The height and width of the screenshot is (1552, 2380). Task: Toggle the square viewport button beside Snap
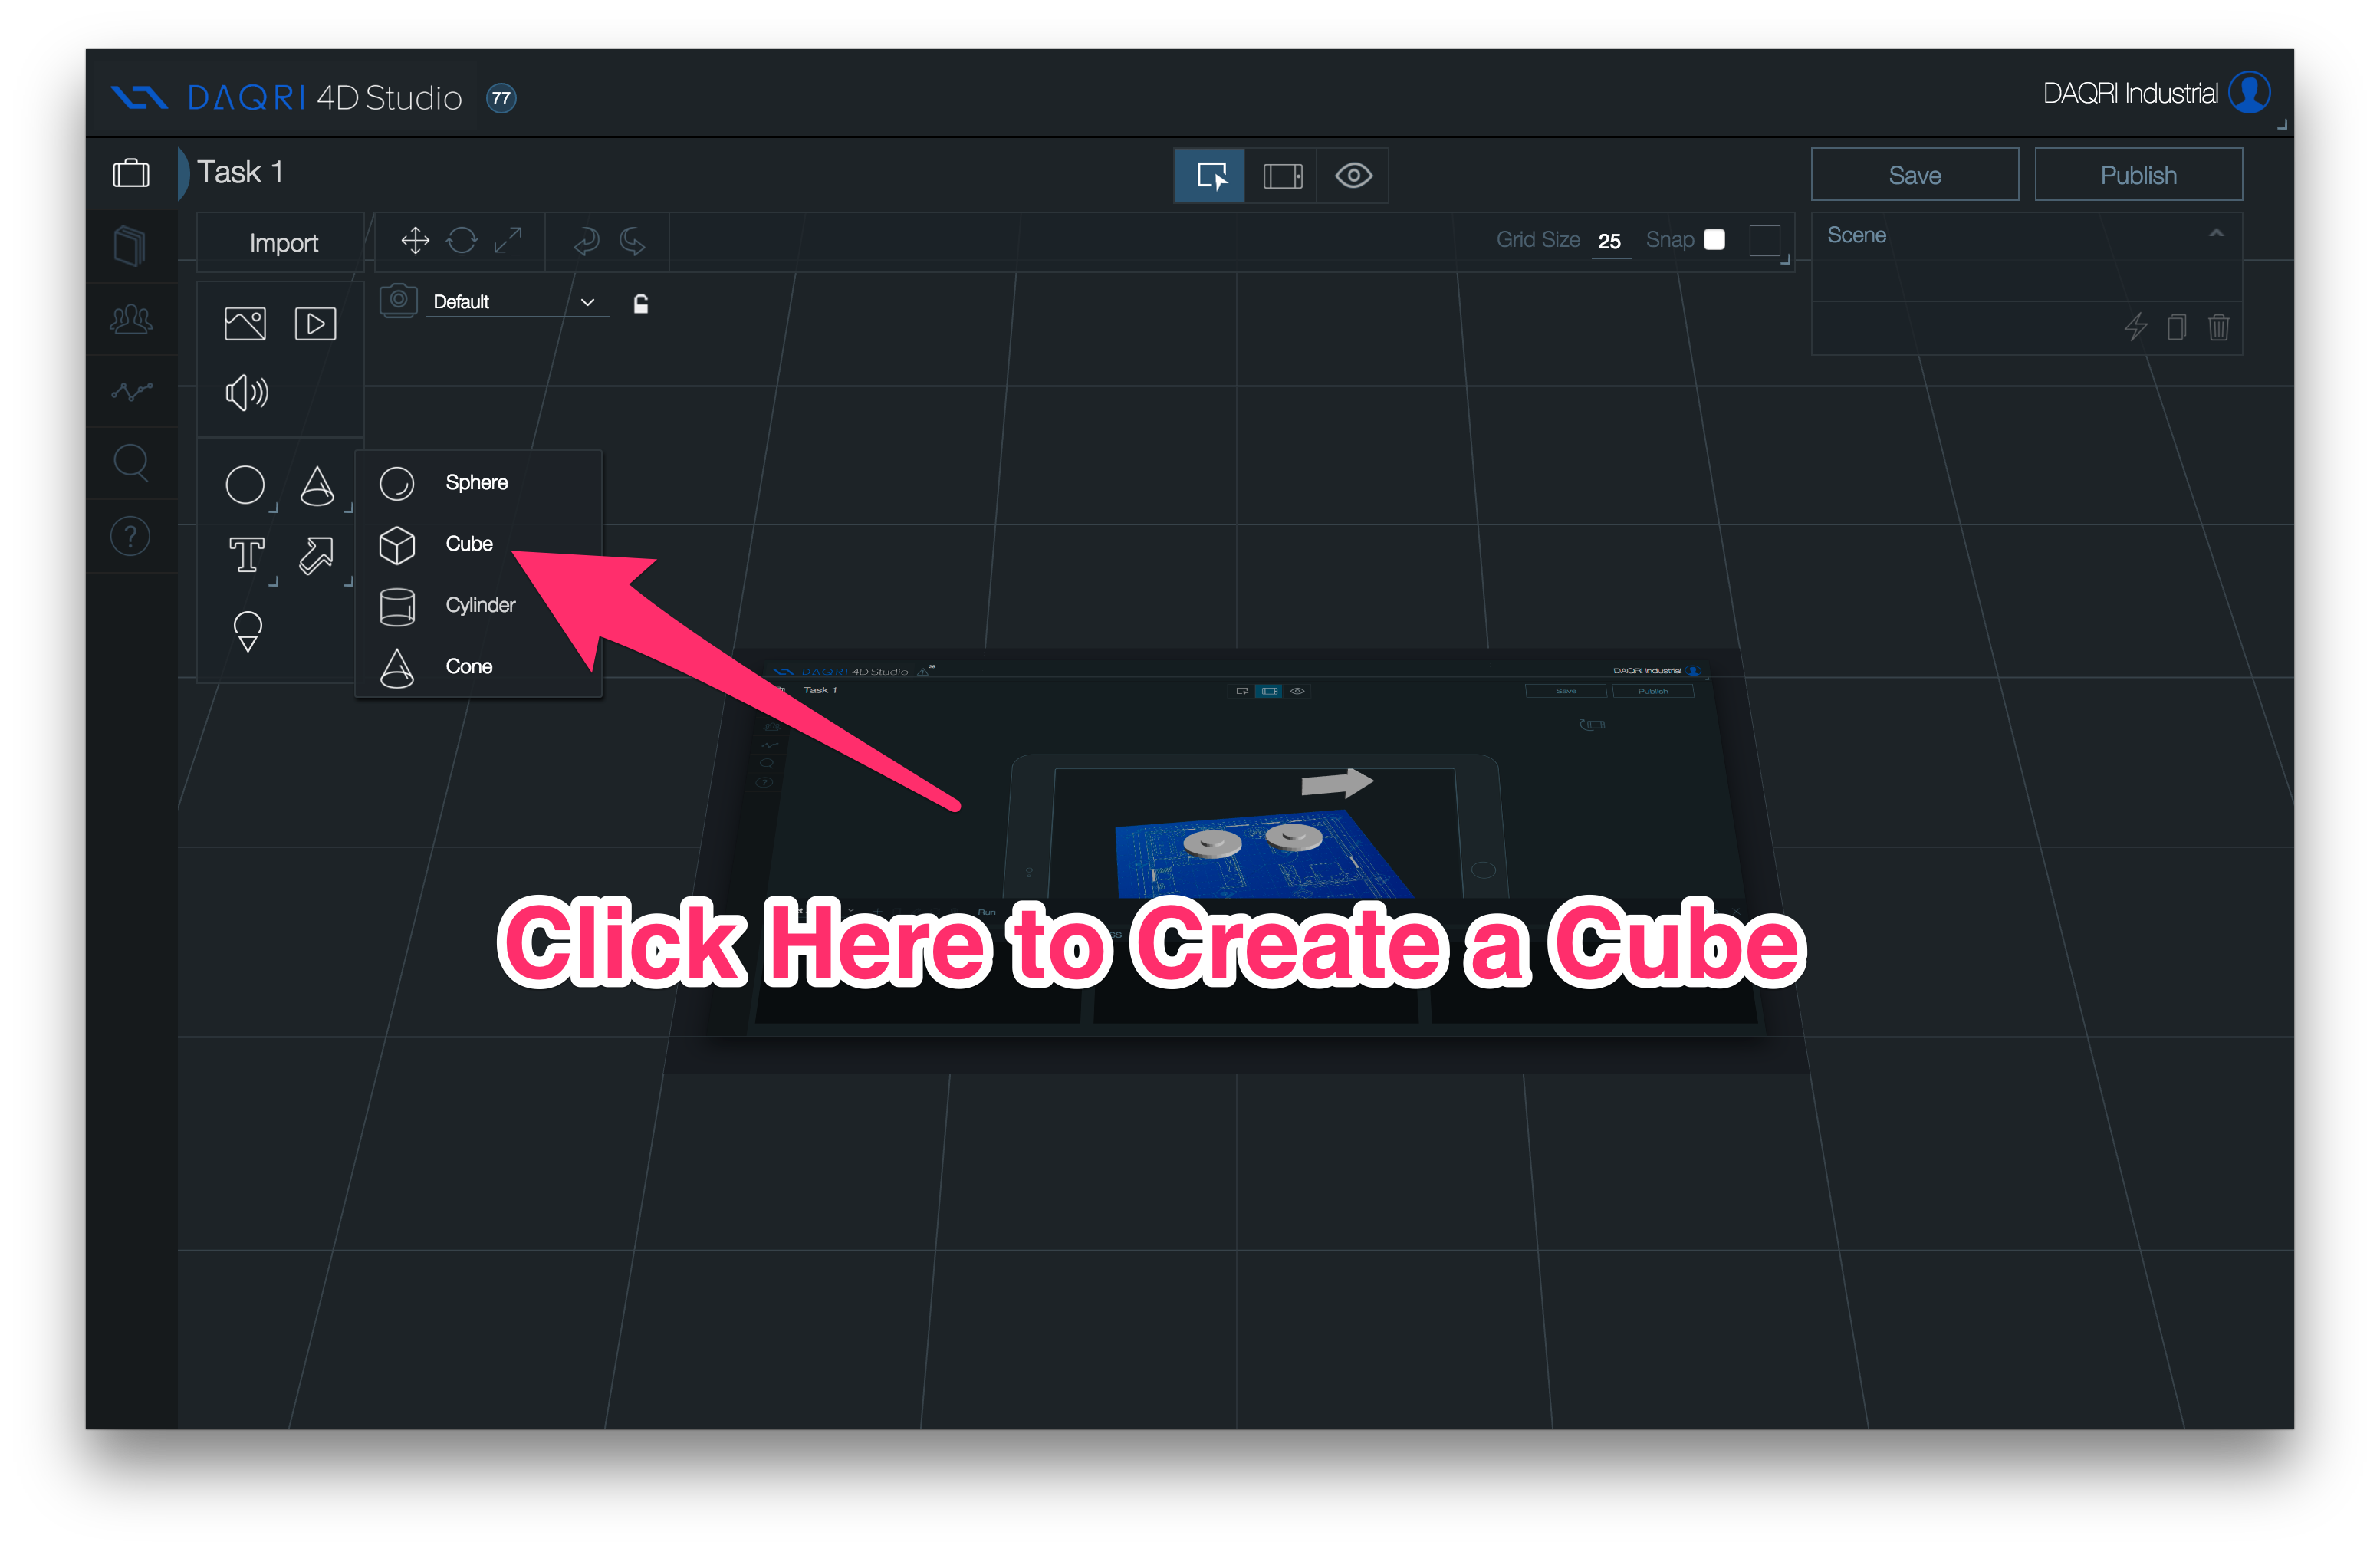pos(1764,241)
